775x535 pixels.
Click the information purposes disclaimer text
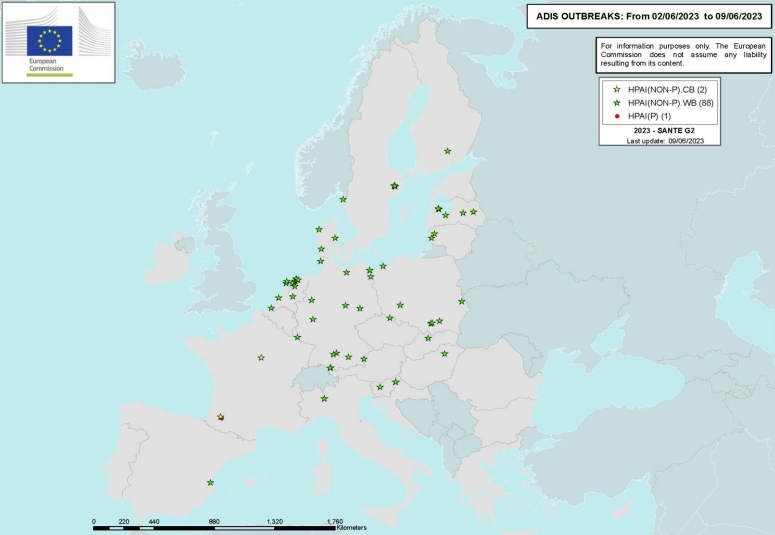[x=683, y=54]
